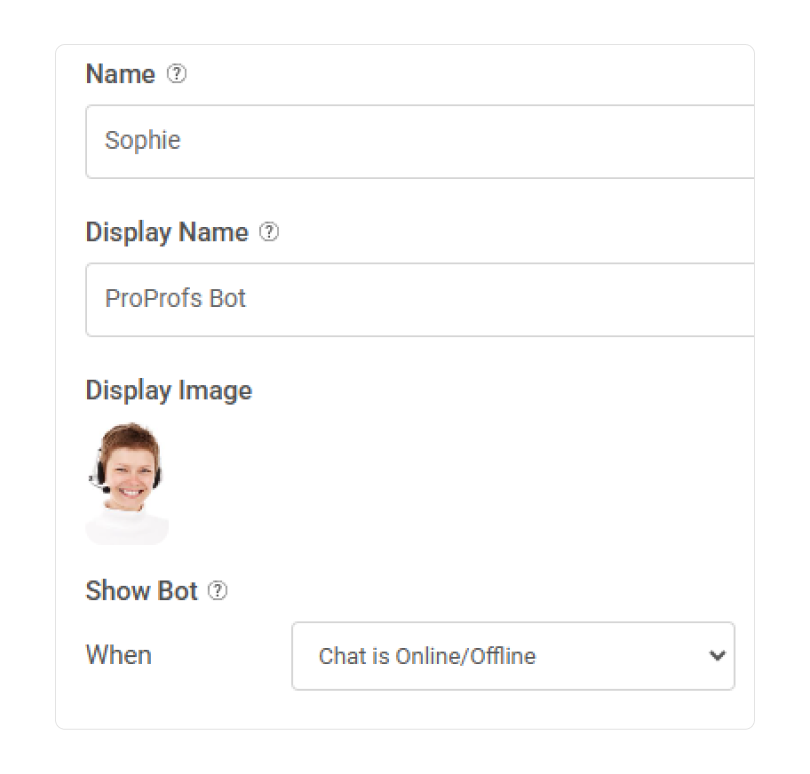Click the help icon next to Name
The image size is (810, 774).
[x=178, y=75]
